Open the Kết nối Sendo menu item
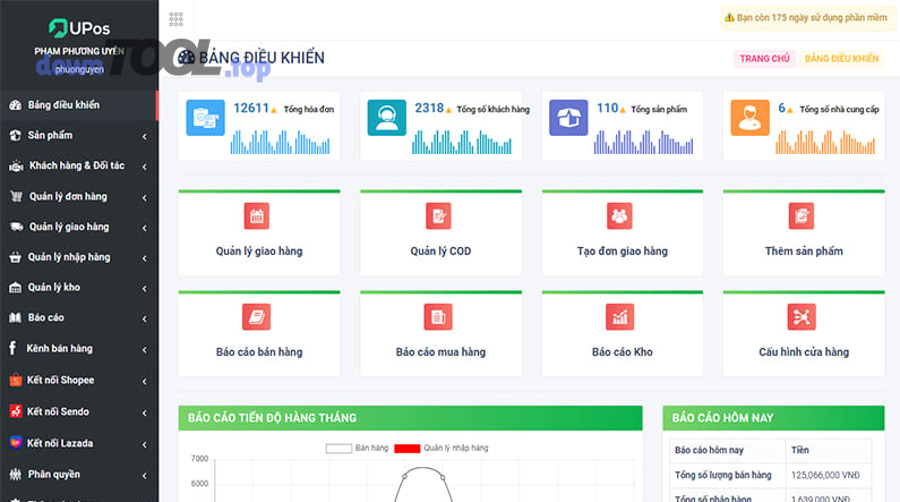 coord(79,411)
